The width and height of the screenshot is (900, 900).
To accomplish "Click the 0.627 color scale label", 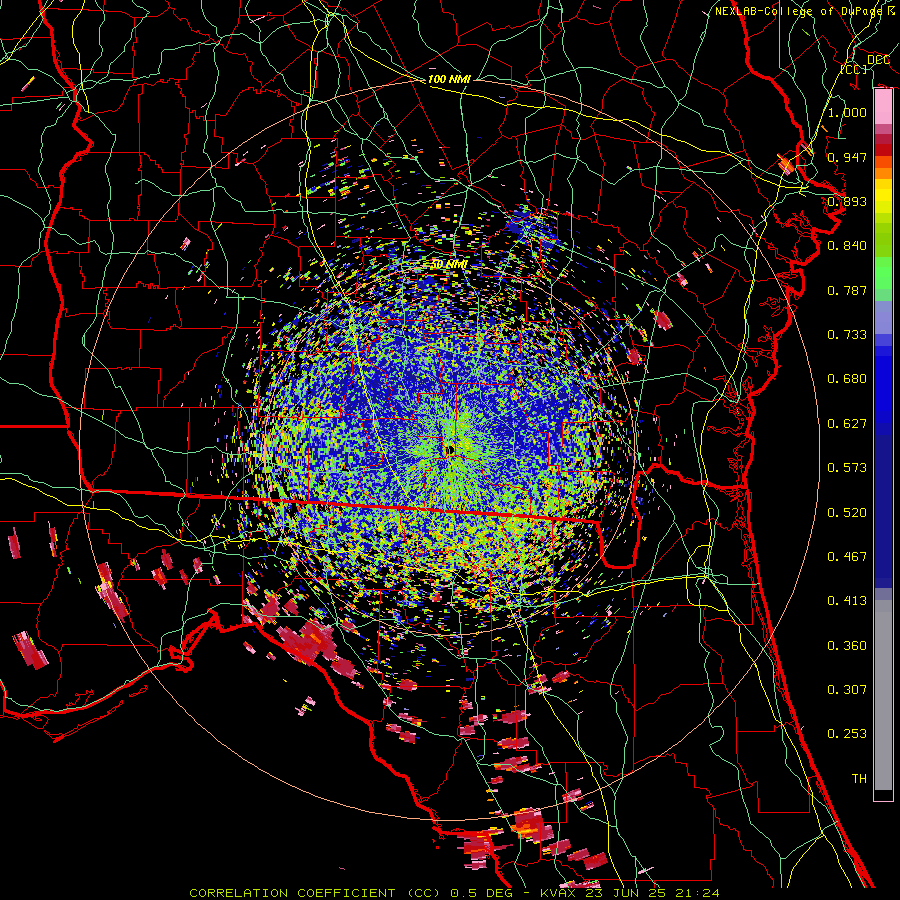I will [x=847, y=424].
